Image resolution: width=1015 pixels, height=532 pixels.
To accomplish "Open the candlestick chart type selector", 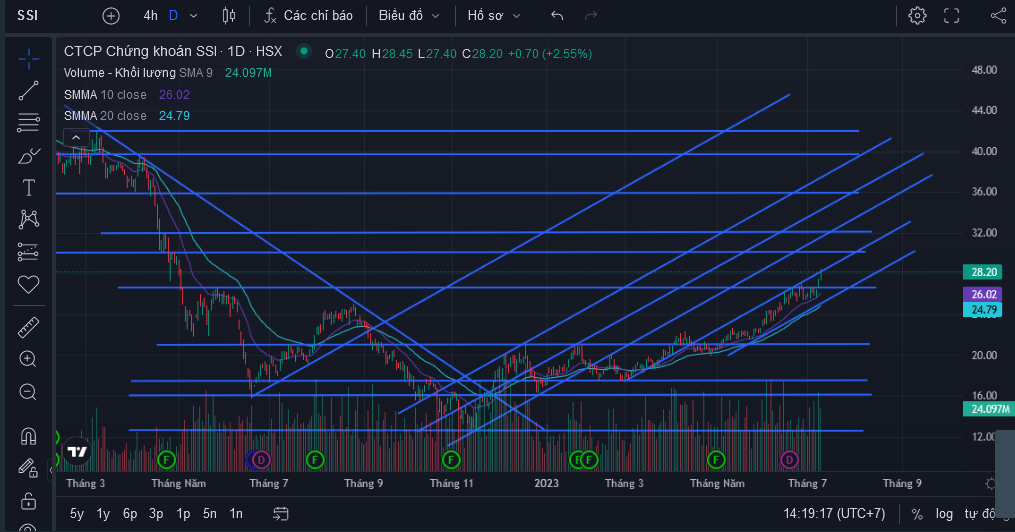I will click(229, 16).
